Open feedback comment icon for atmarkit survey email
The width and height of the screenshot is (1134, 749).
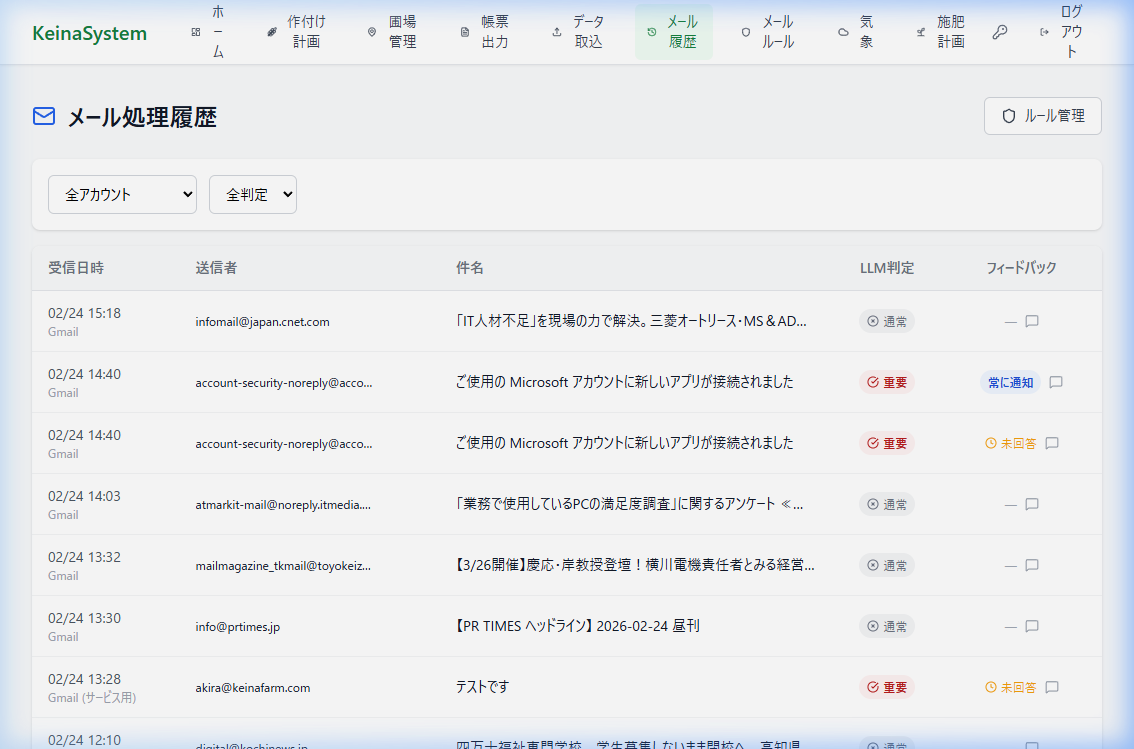point(1032,504)
